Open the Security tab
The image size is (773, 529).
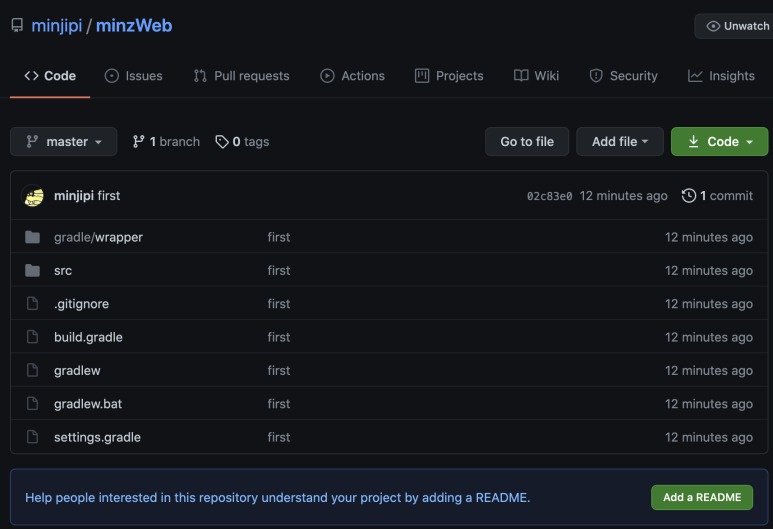[624, 76]
